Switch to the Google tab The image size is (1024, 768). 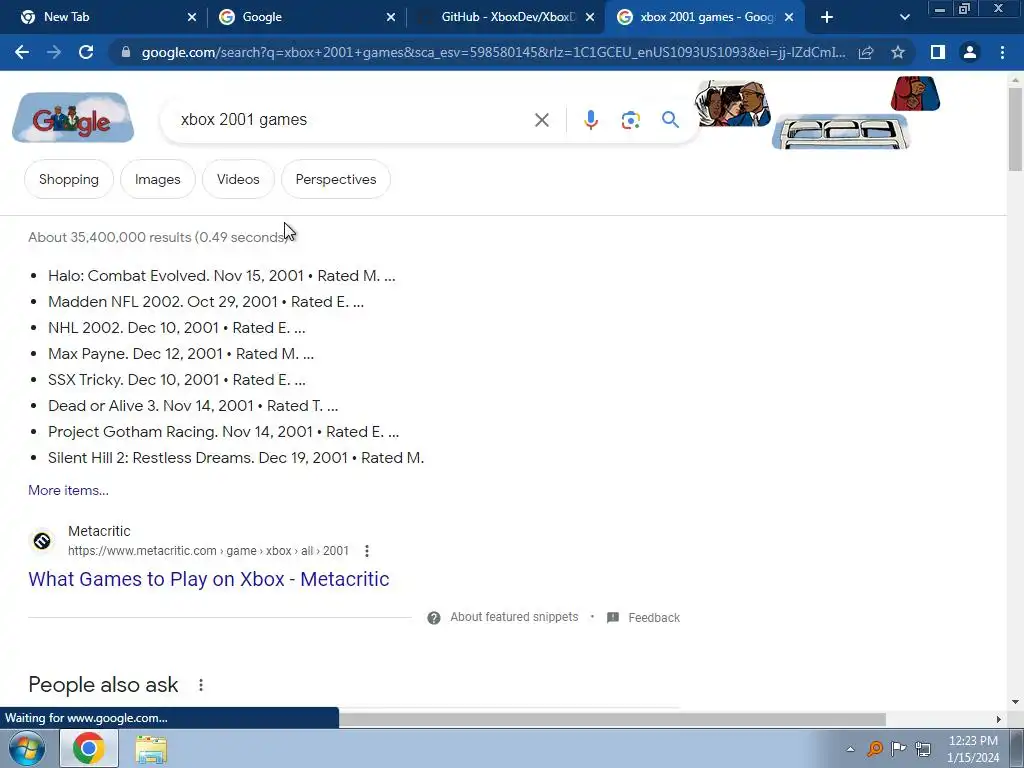click(307, 17)
